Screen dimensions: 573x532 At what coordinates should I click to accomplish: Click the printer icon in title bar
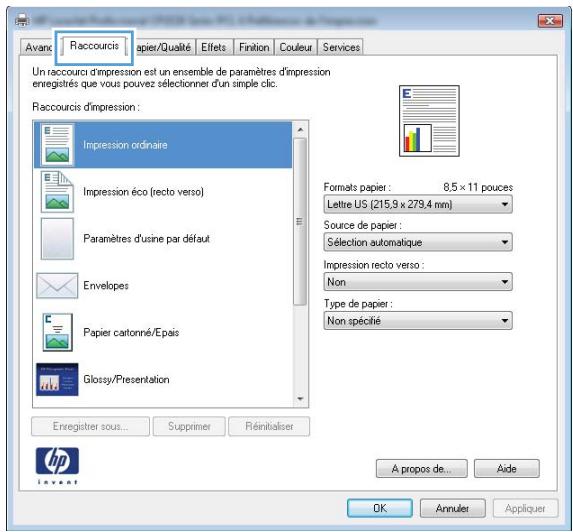point(22,20)
